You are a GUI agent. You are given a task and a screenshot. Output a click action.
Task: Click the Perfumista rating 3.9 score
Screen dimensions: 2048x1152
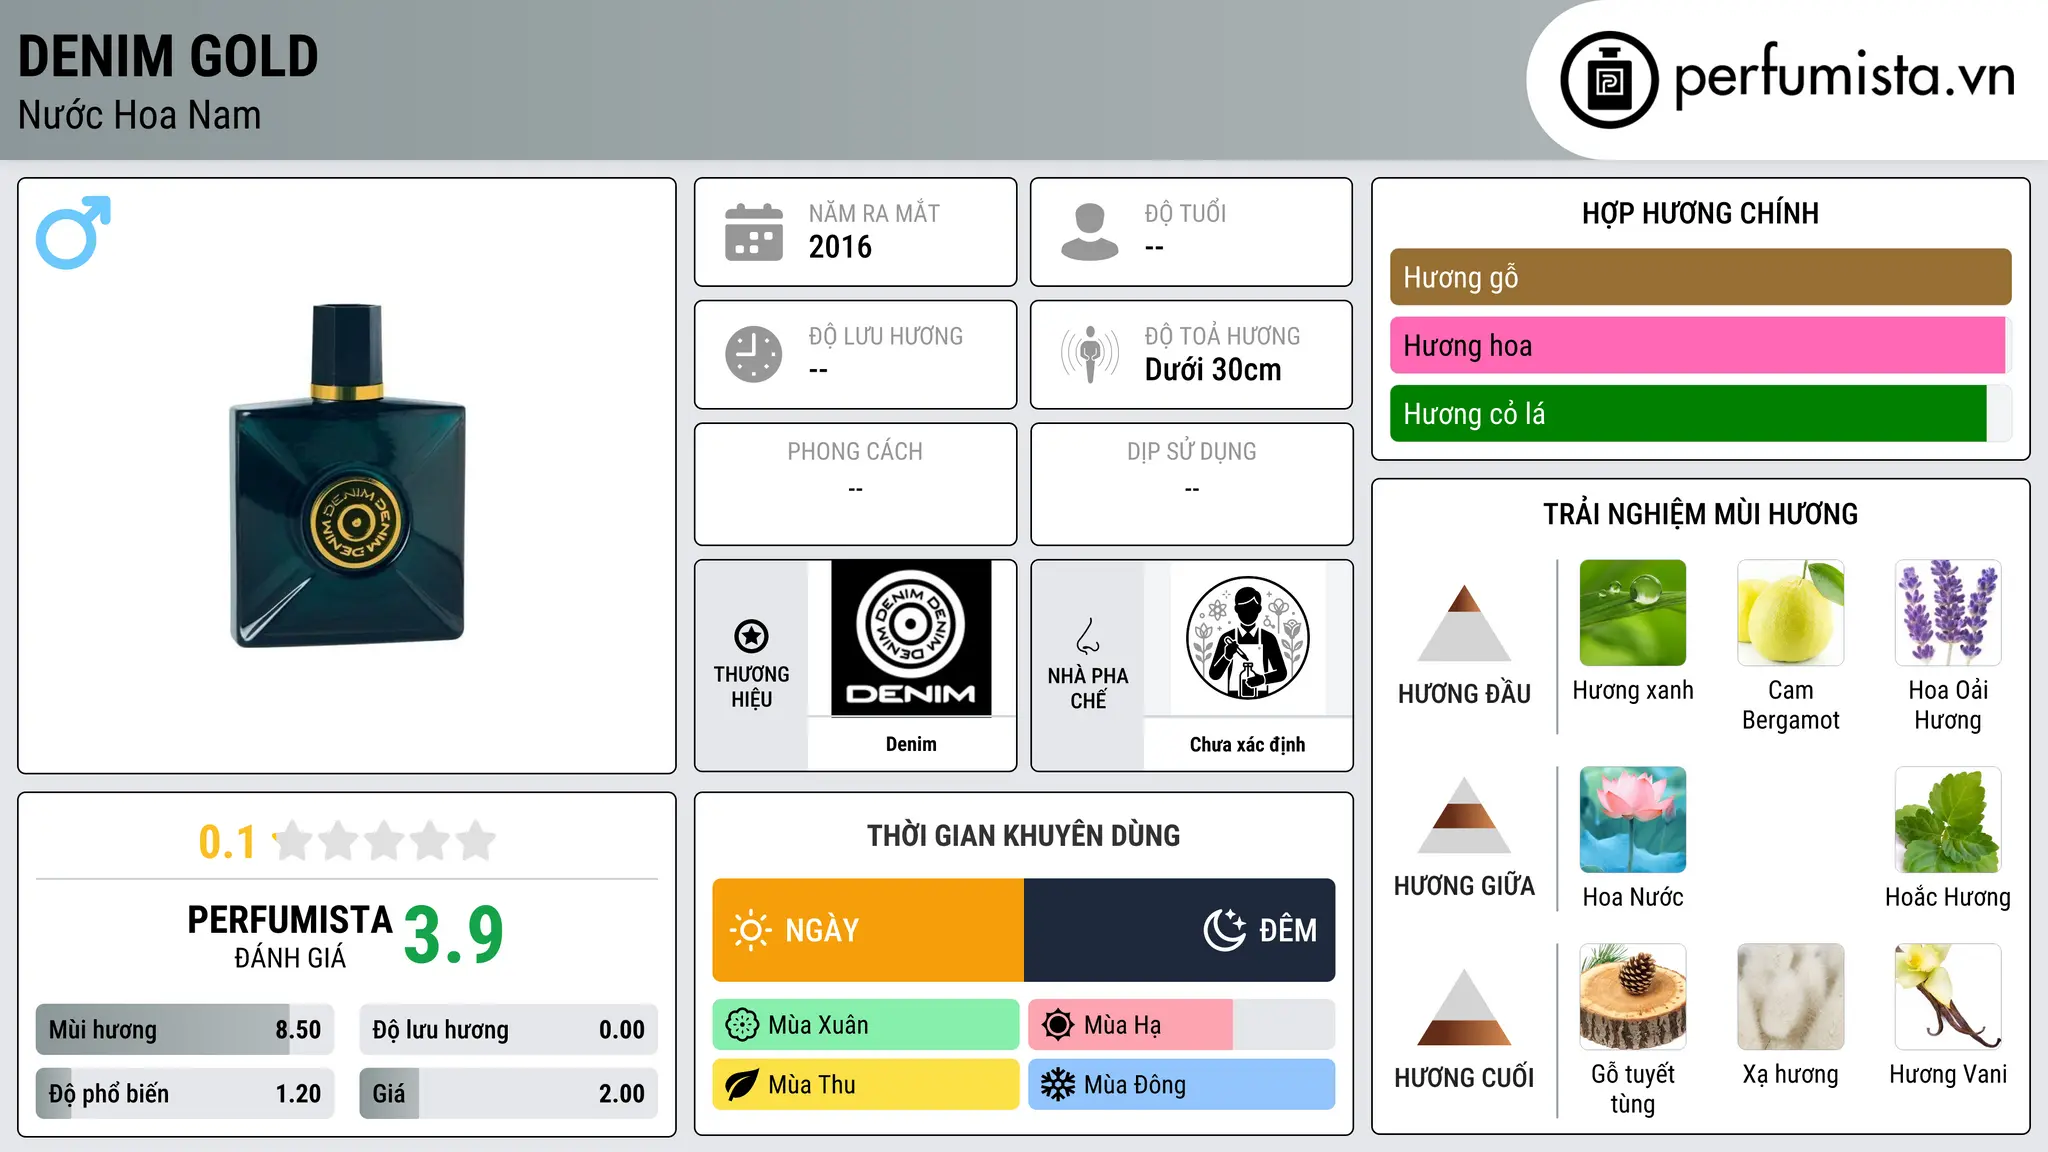(x=454, y=935)
